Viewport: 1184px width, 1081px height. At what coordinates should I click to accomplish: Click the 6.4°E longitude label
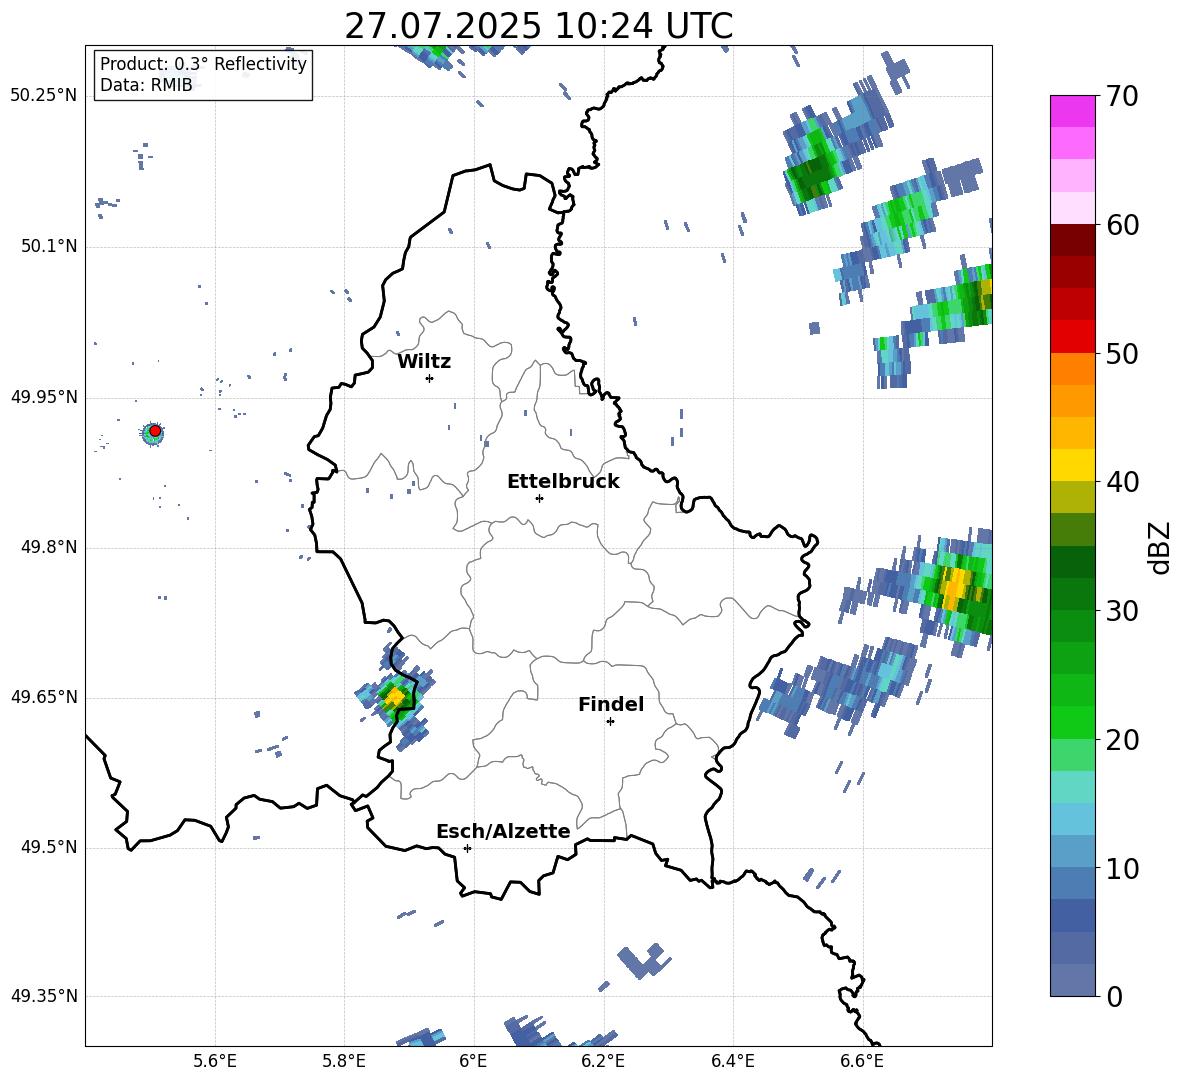(x=732, y=1061)
